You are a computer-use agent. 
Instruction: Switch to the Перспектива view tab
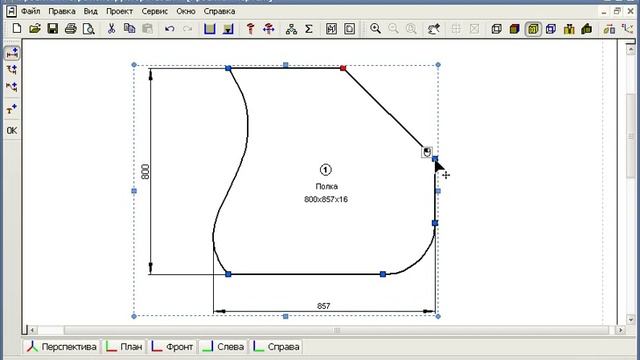point(61,347)
